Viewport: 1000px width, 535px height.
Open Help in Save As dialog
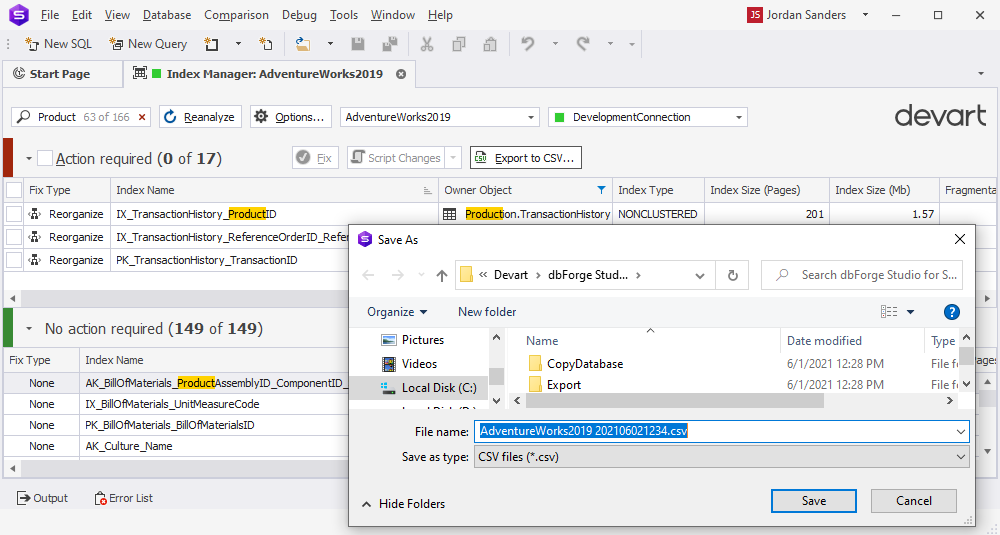pos(952,312)
